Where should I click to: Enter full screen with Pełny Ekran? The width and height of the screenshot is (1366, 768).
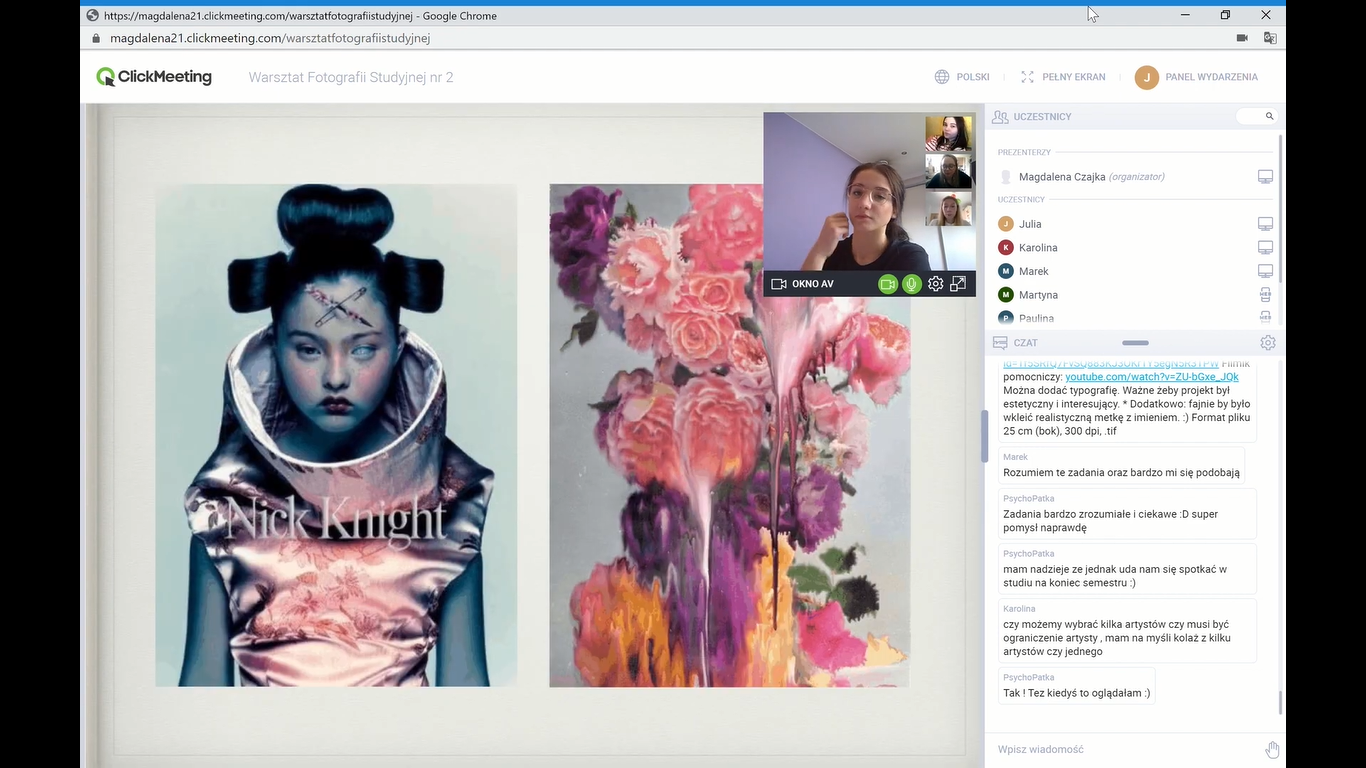(x=1063, y=77)
